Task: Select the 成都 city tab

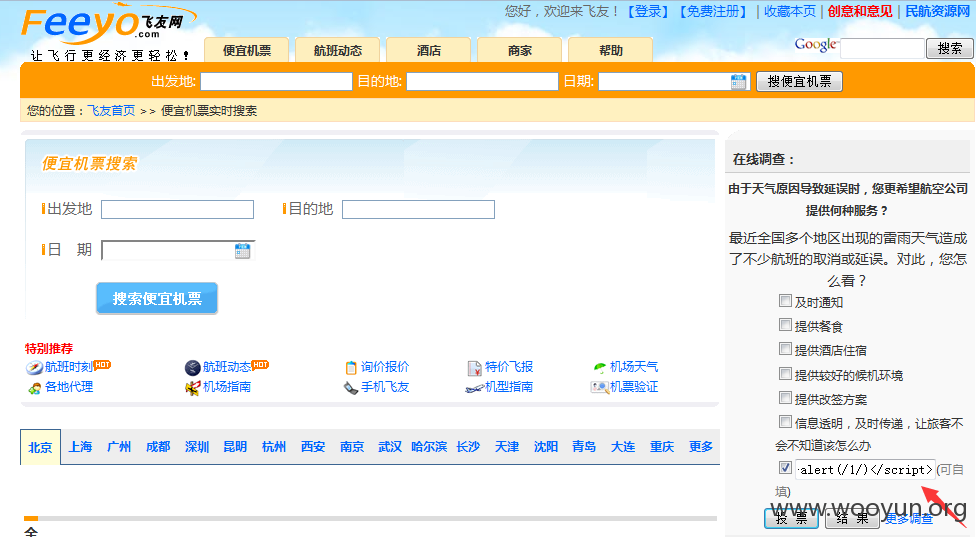Action: click(158, 447)
